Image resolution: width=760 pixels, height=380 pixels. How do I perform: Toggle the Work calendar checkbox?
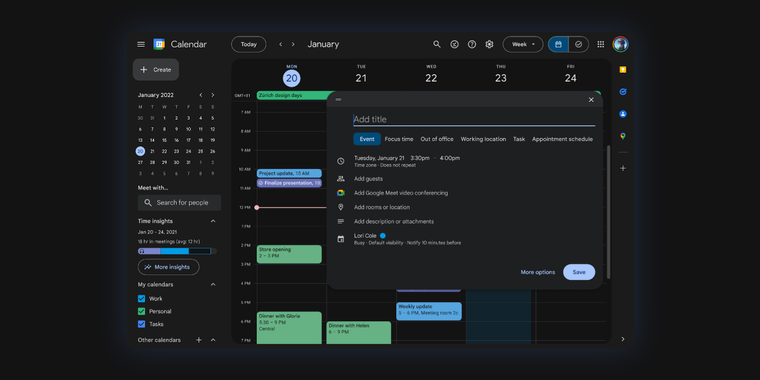(142, 299)
